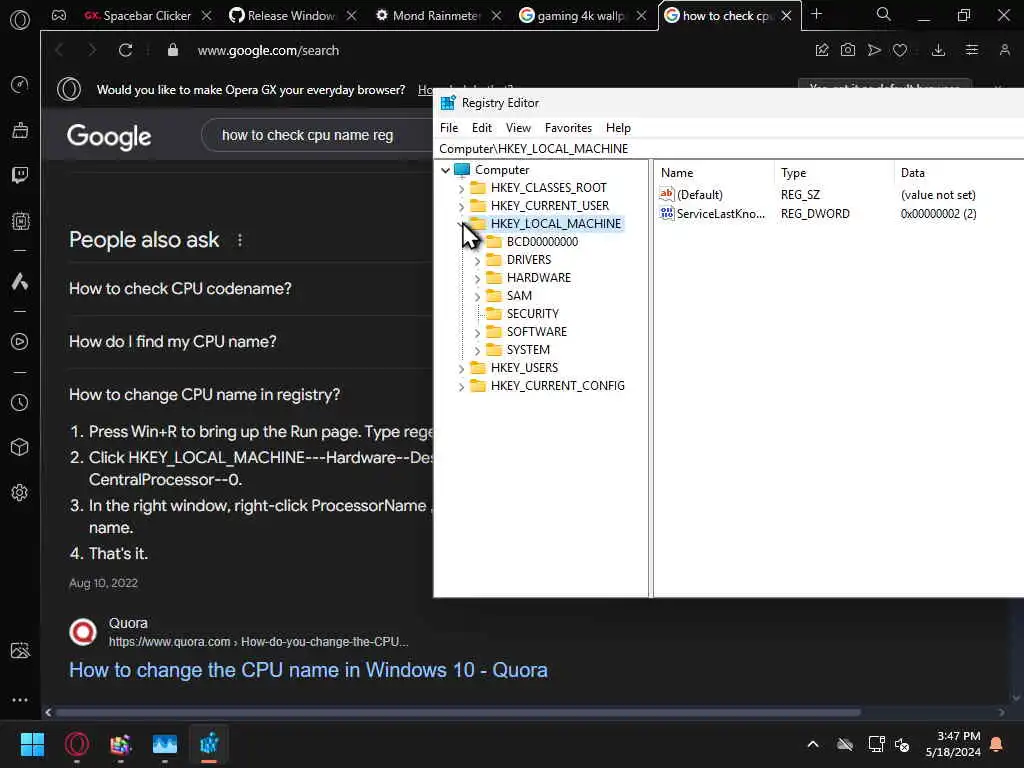
Task: Open the Player sidebar icon
Action: 20,342
